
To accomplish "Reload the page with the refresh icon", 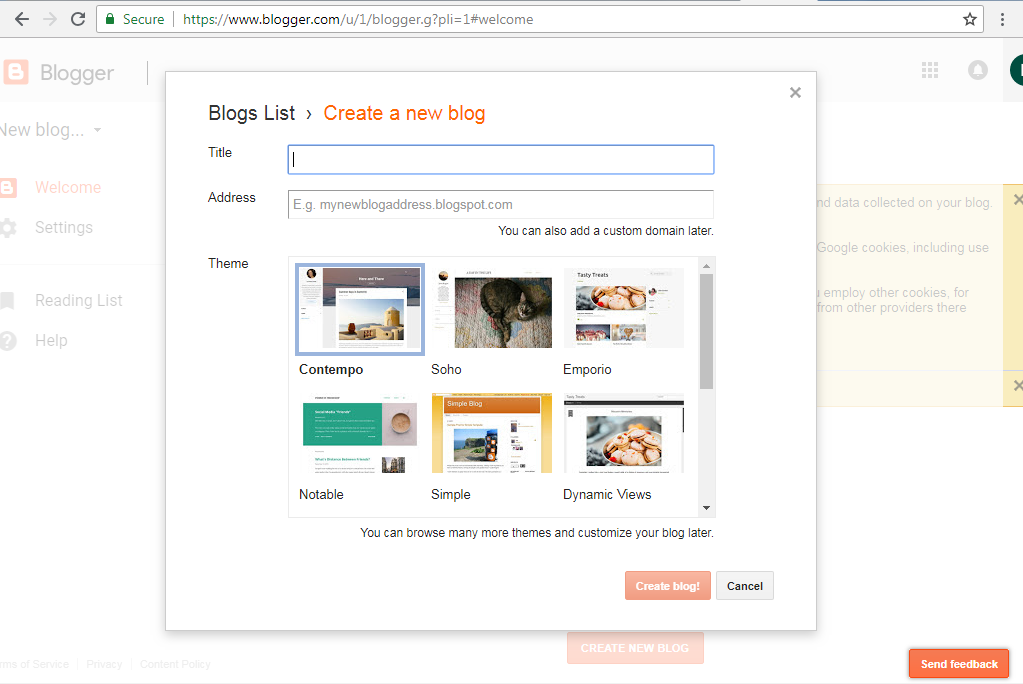I will pos(77,18).
